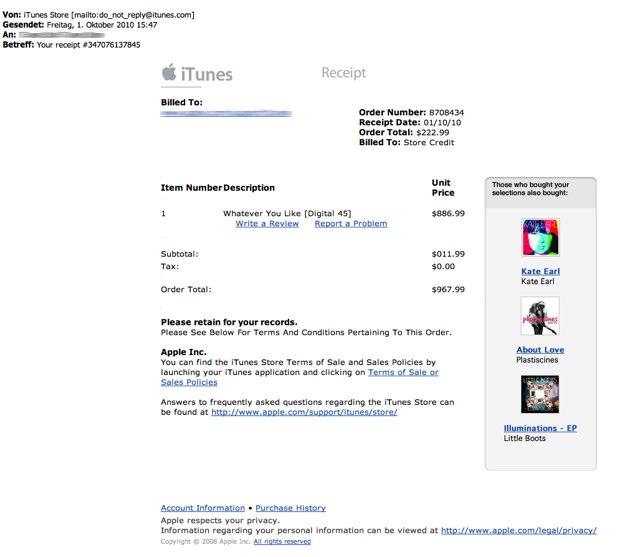Open the Account Information link

coord(202,508)
